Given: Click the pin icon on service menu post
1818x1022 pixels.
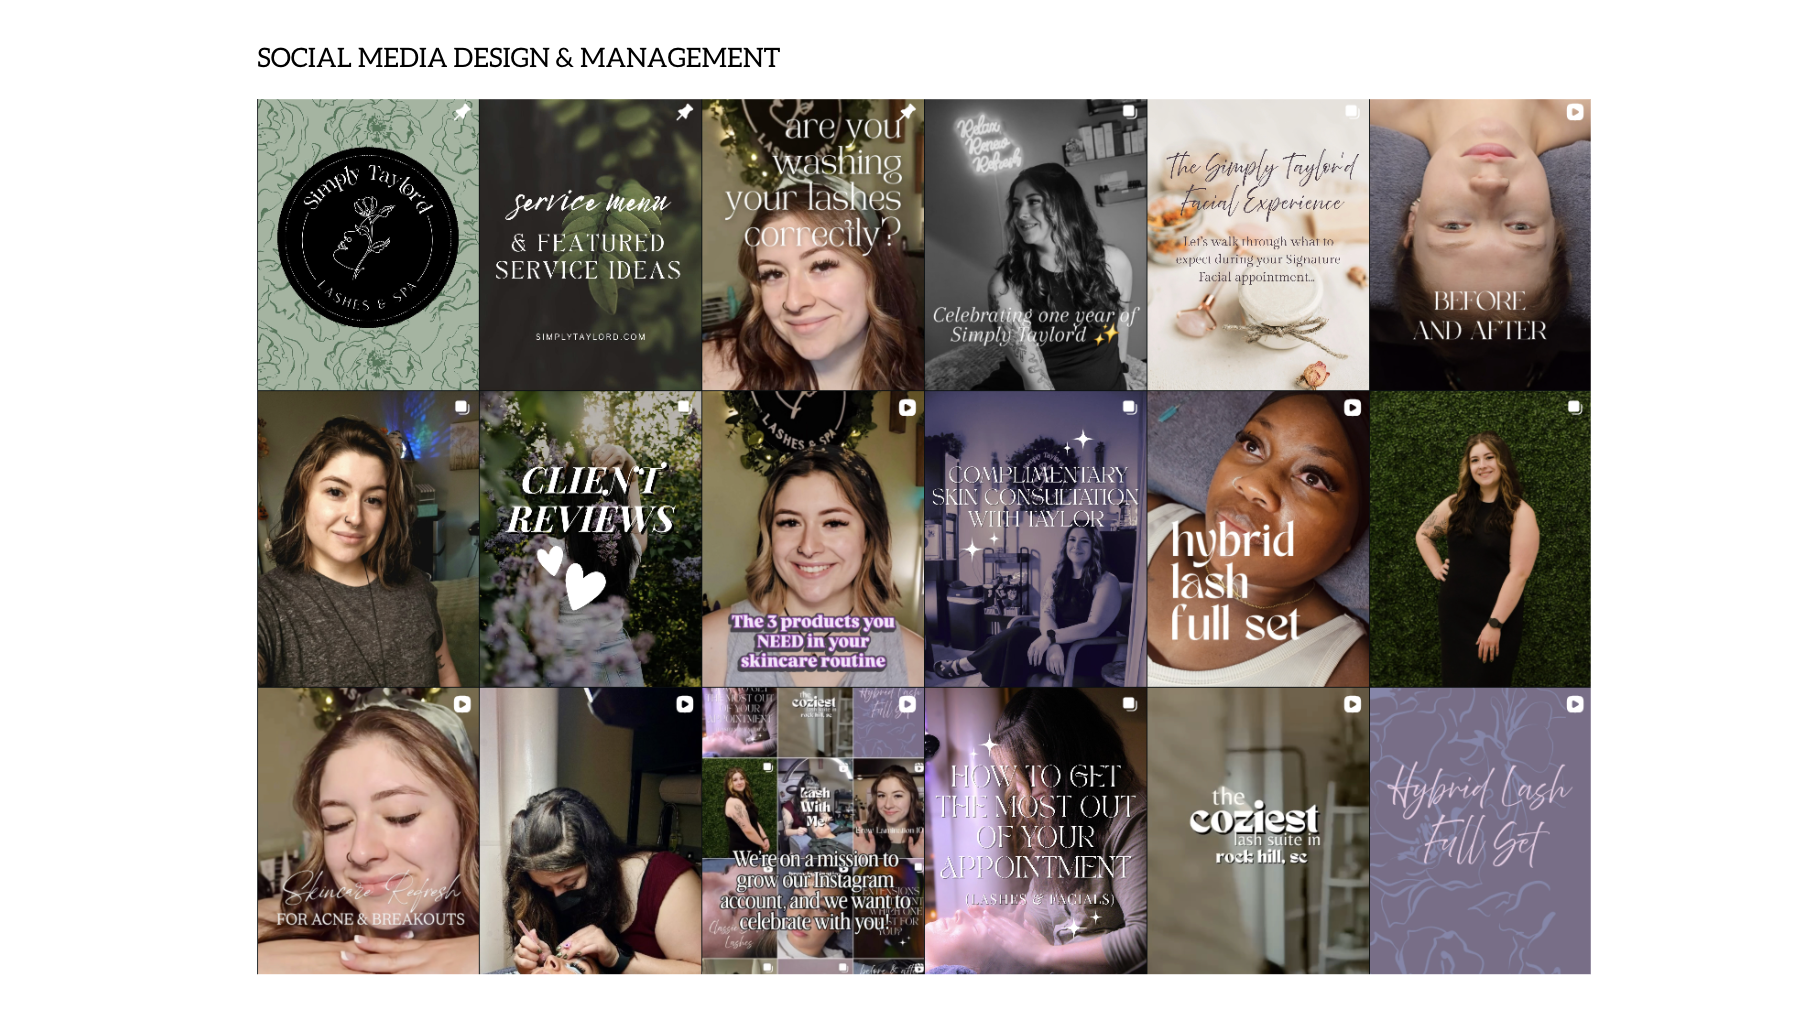Looking at the screenshot, I should (x=684, y=112).
